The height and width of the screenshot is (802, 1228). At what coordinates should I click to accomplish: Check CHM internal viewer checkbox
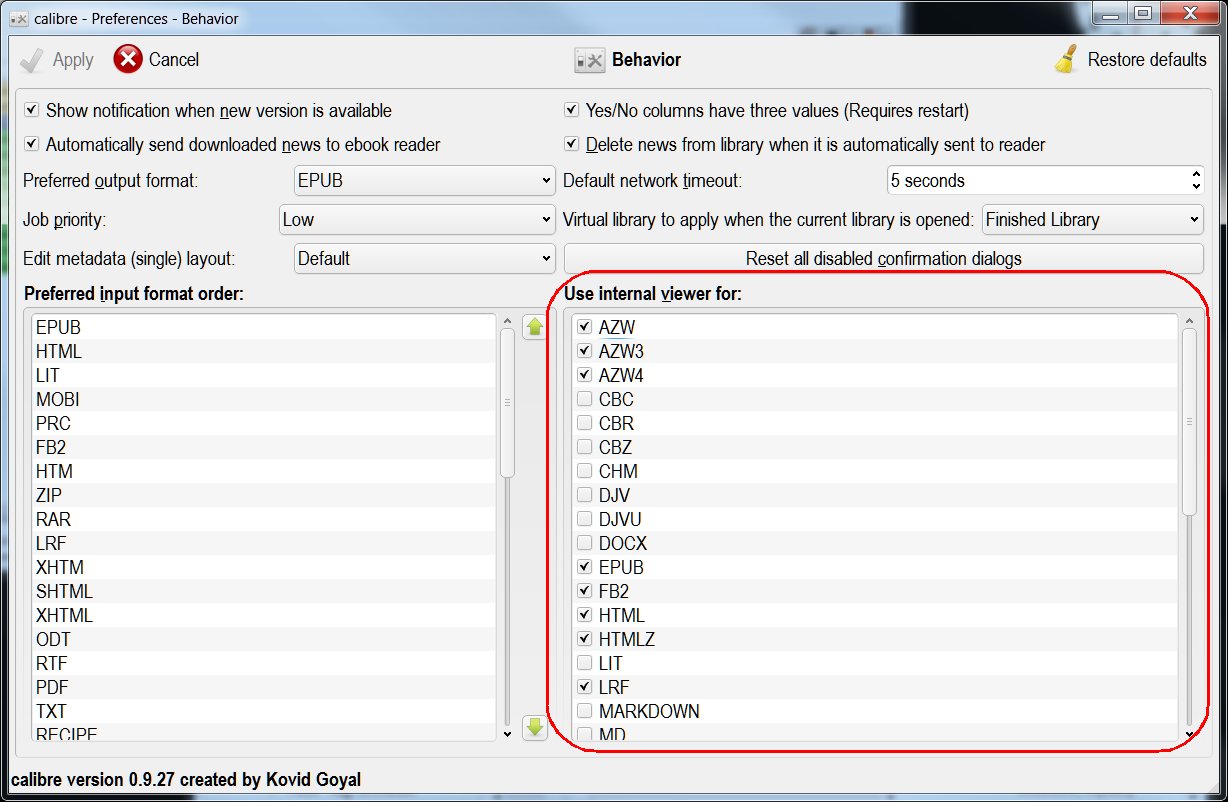pyautogui.click(x=585, y=471)
